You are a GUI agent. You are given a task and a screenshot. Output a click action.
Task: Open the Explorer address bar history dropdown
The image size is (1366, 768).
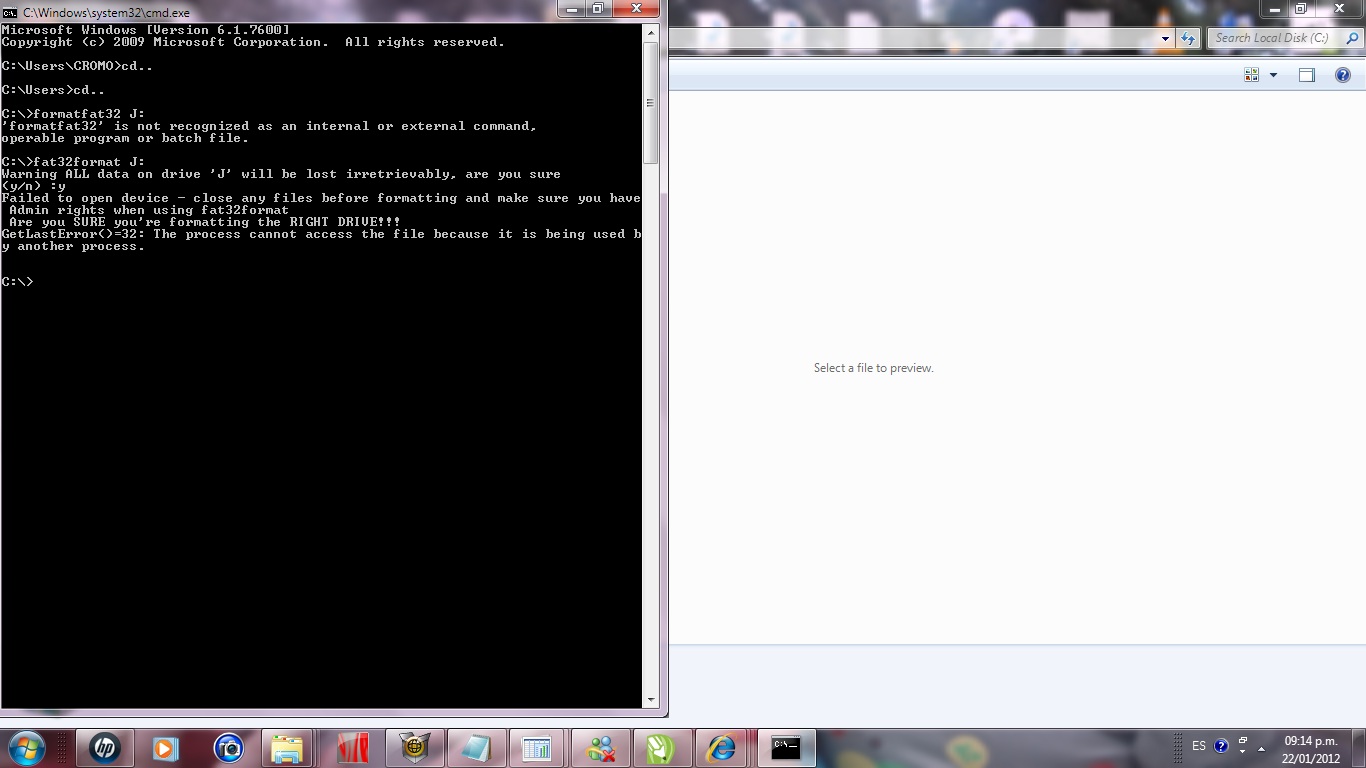pos(1165,38)
